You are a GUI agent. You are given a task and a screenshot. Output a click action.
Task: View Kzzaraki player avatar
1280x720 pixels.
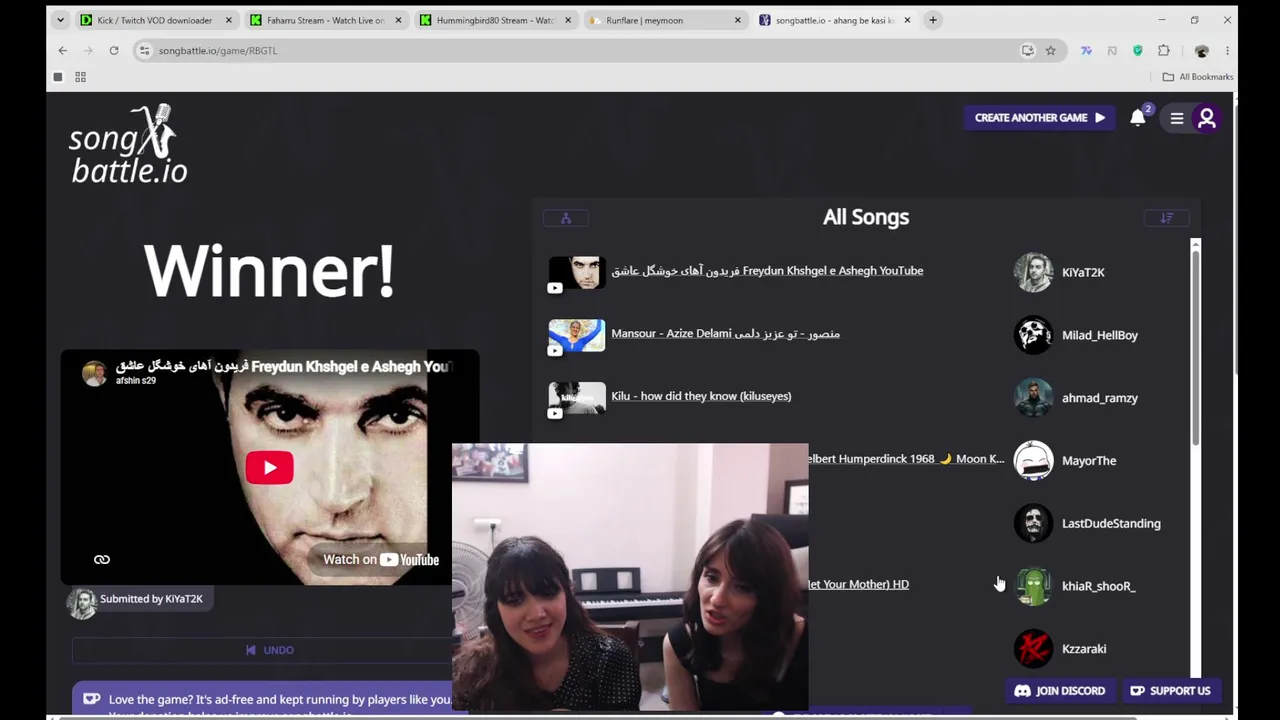click(x=1033, y=649)
